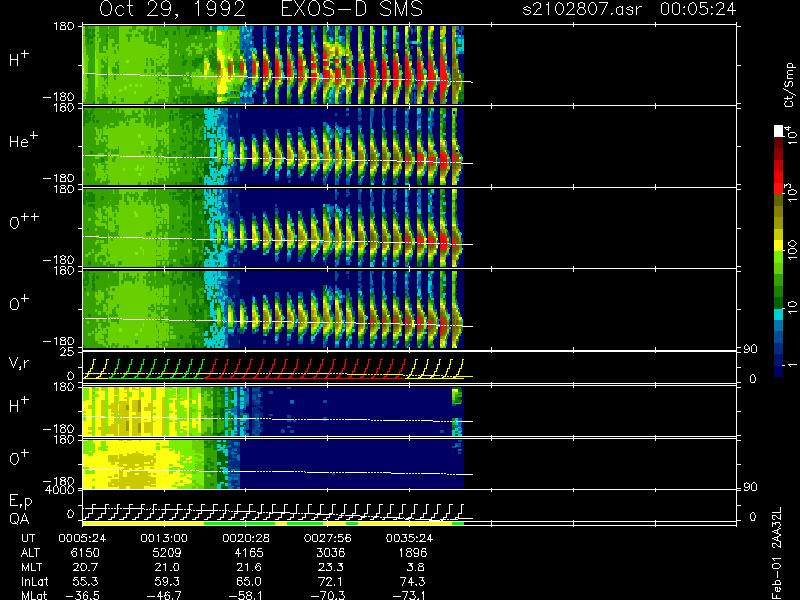Image resolution: width=800 pixels, height=600 pixels.
Task: Click the "ALT" row header
Action: coord(31,553)
